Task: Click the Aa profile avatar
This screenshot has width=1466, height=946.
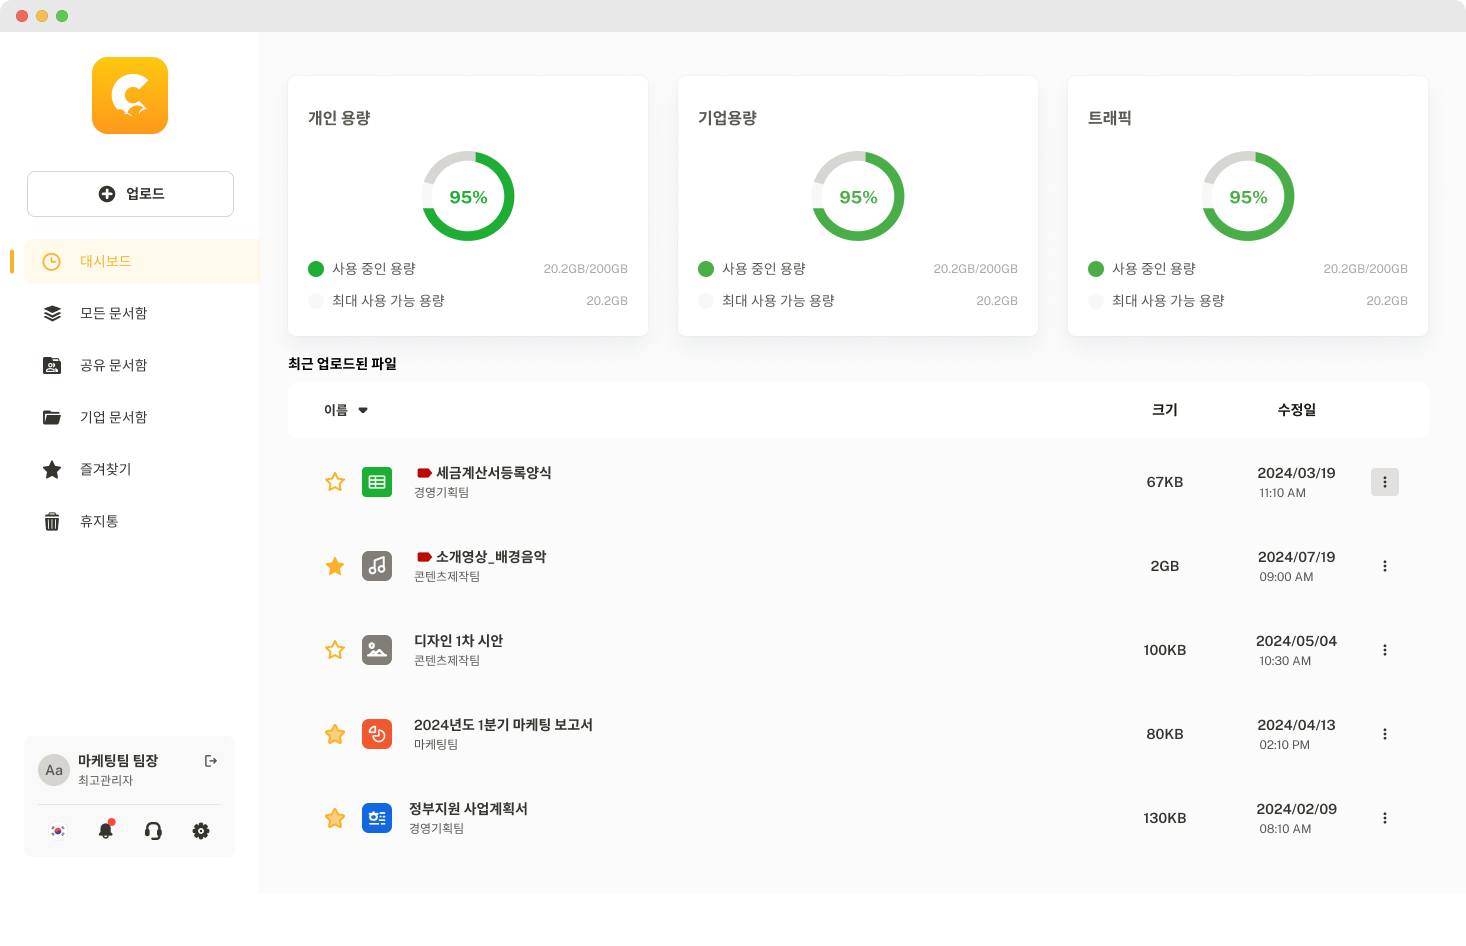Action: [x=54, y=770]
